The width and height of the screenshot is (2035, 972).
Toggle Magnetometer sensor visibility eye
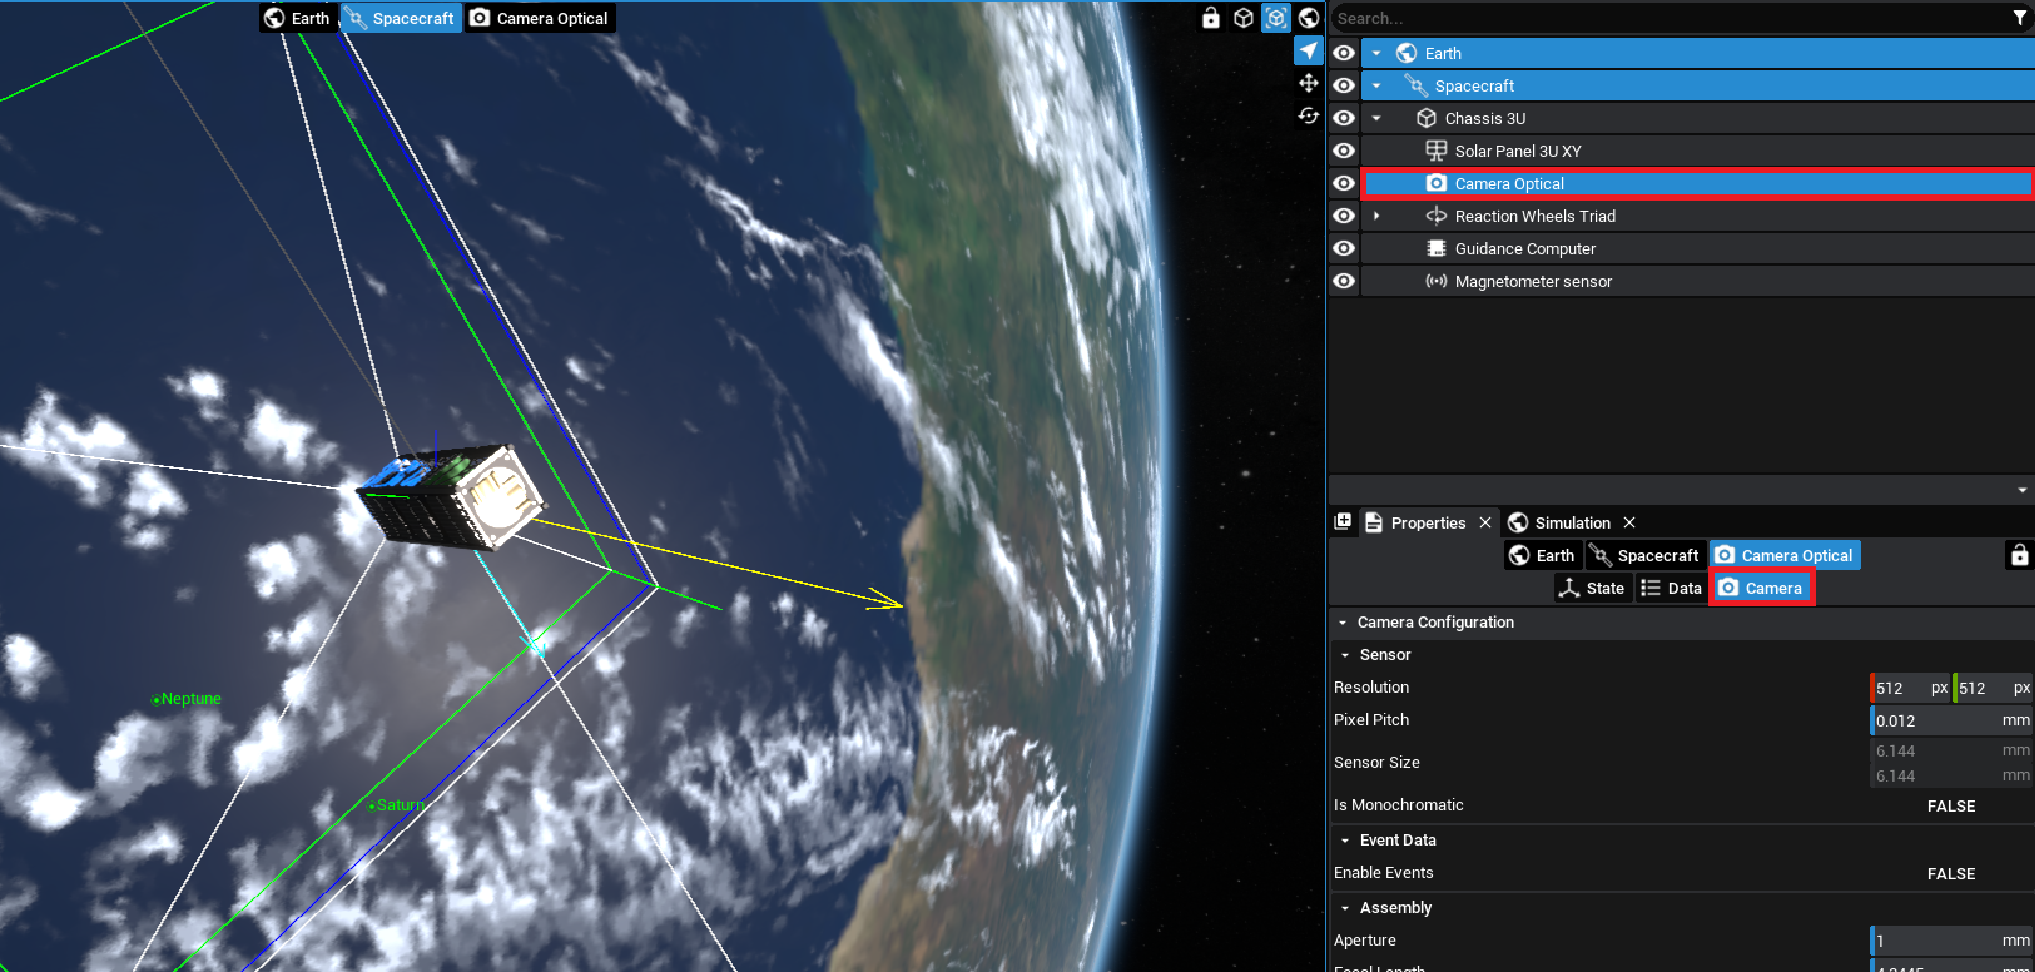[1344, 281]
